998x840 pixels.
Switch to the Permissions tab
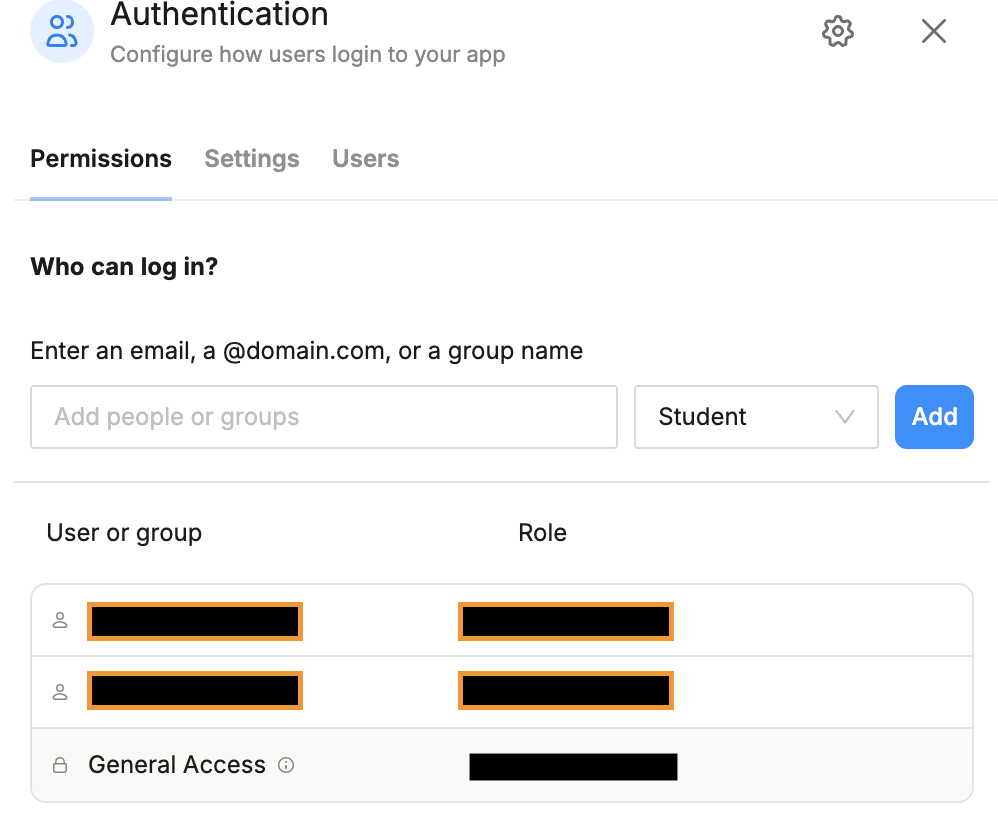[x=101, y=159]
